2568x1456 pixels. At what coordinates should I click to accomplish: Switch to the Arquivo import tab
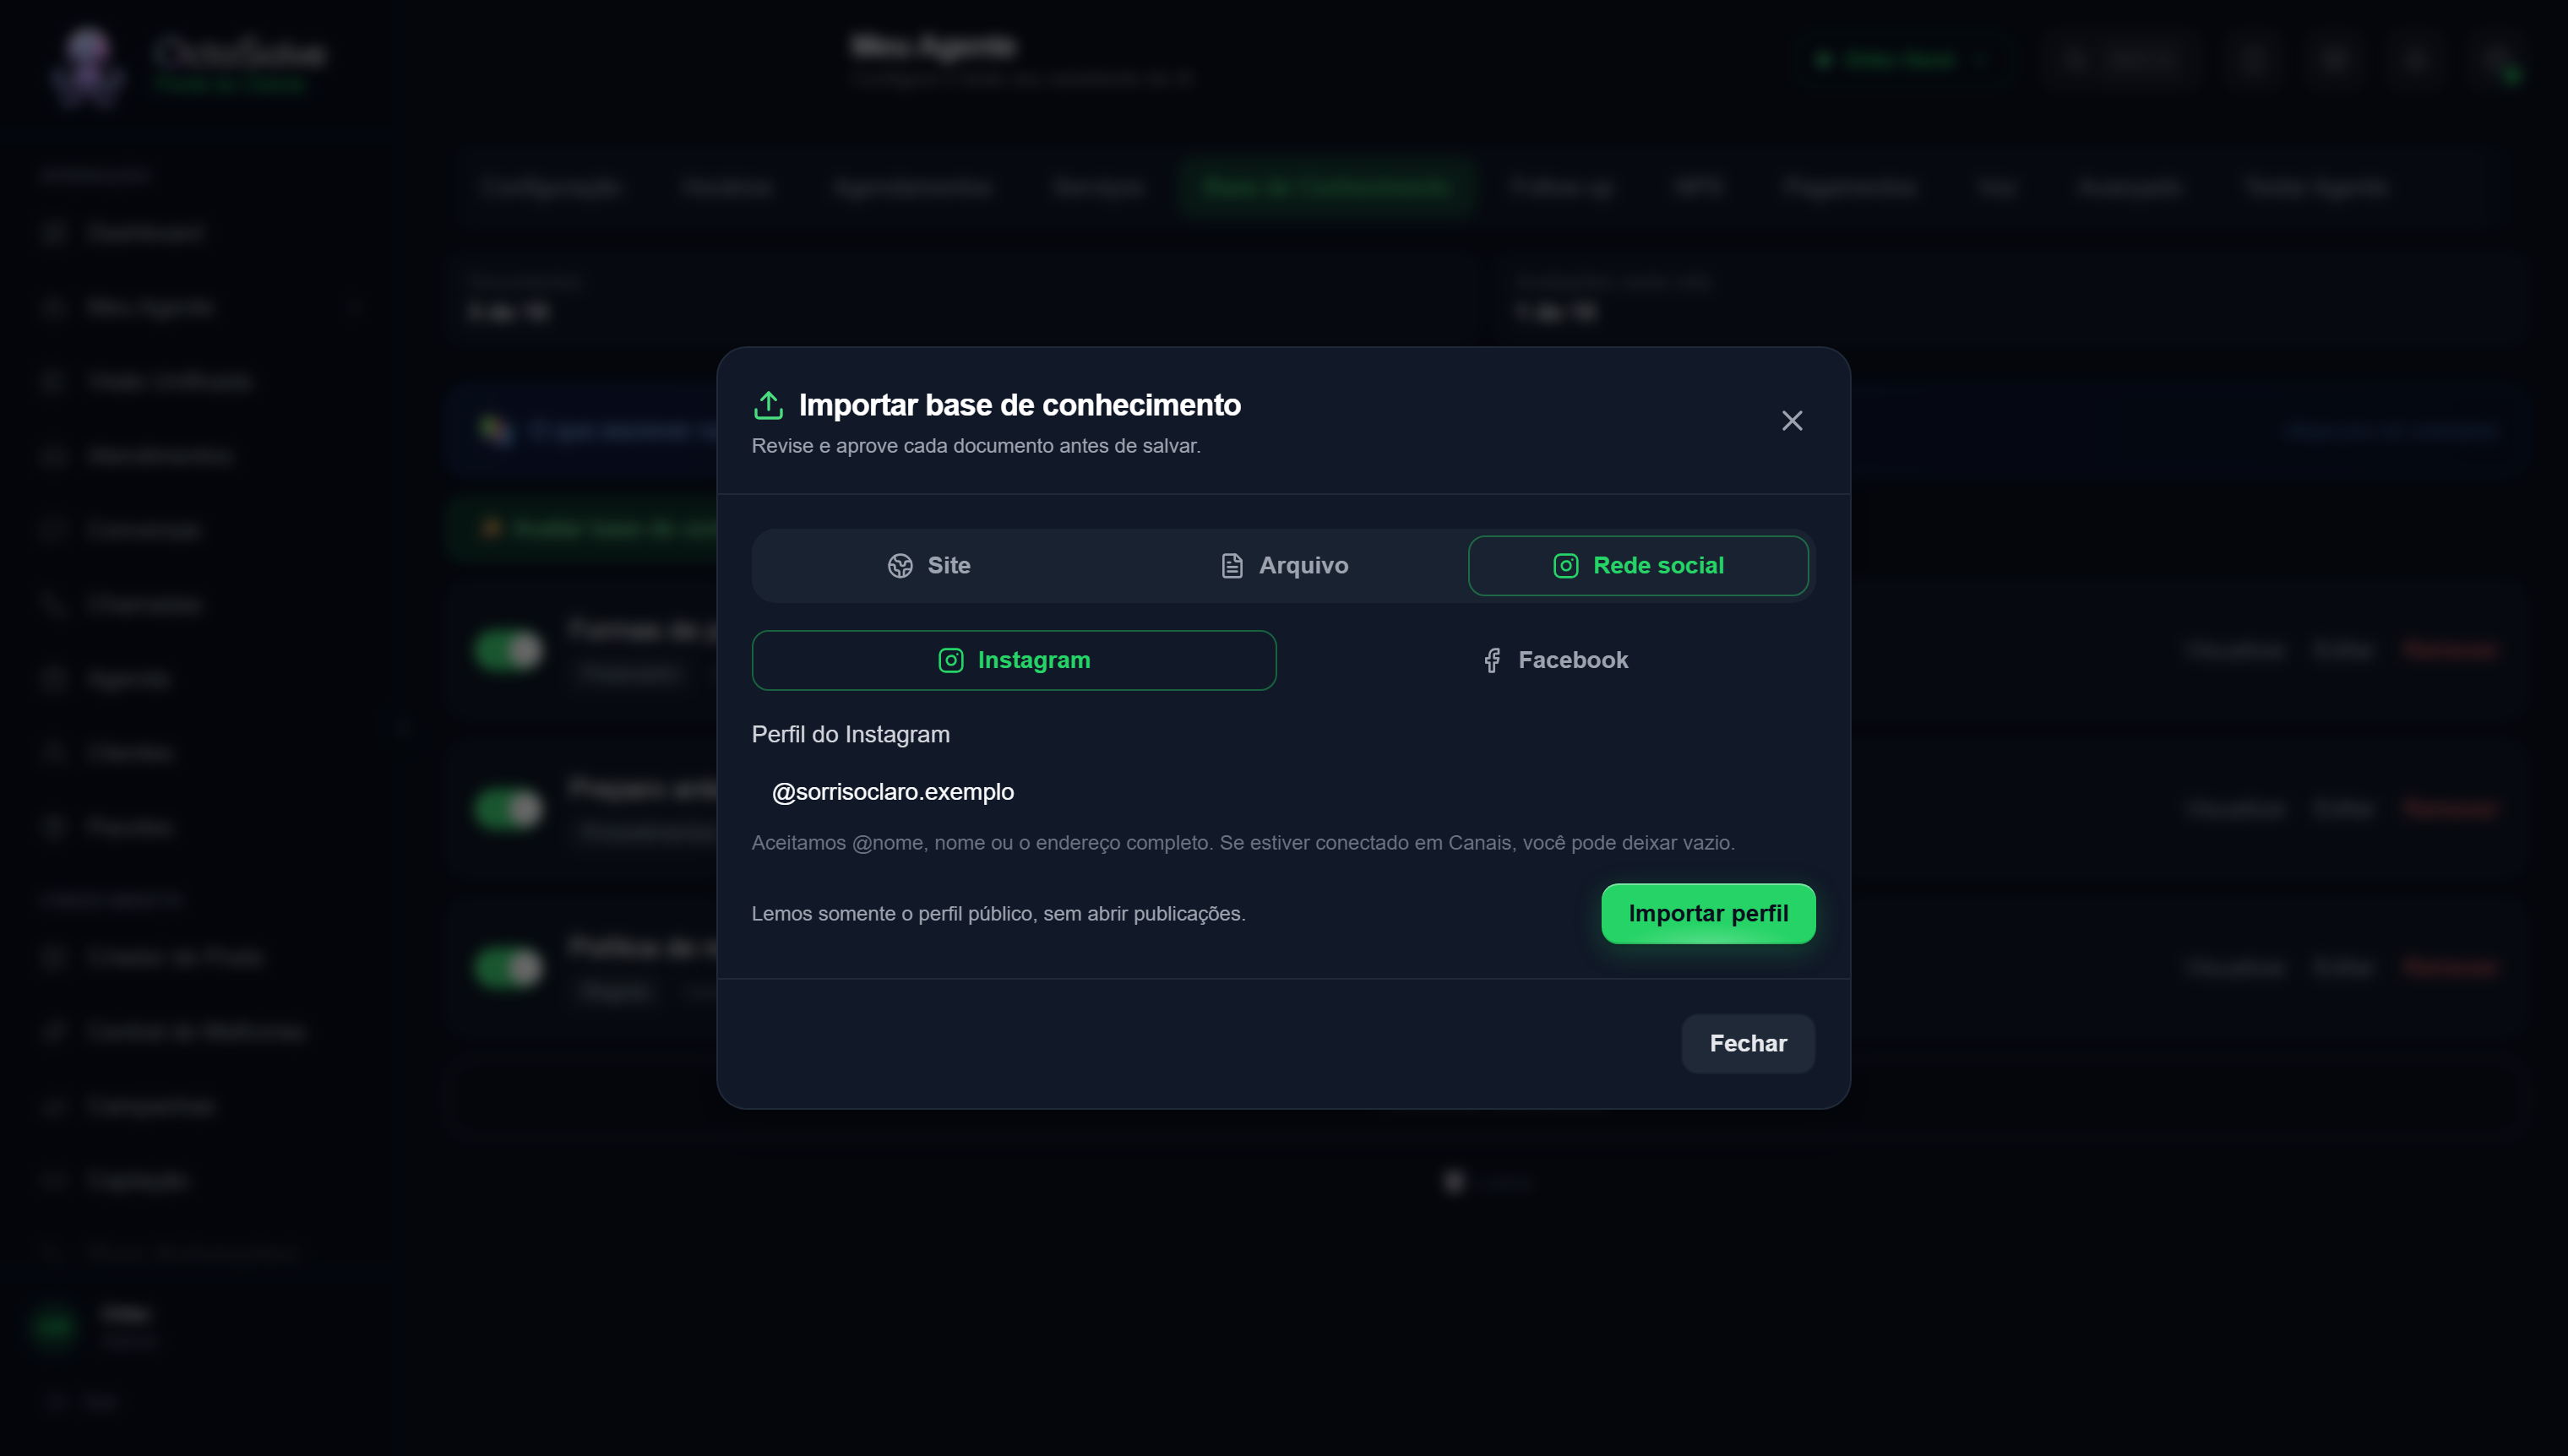tap(1284, 566)
